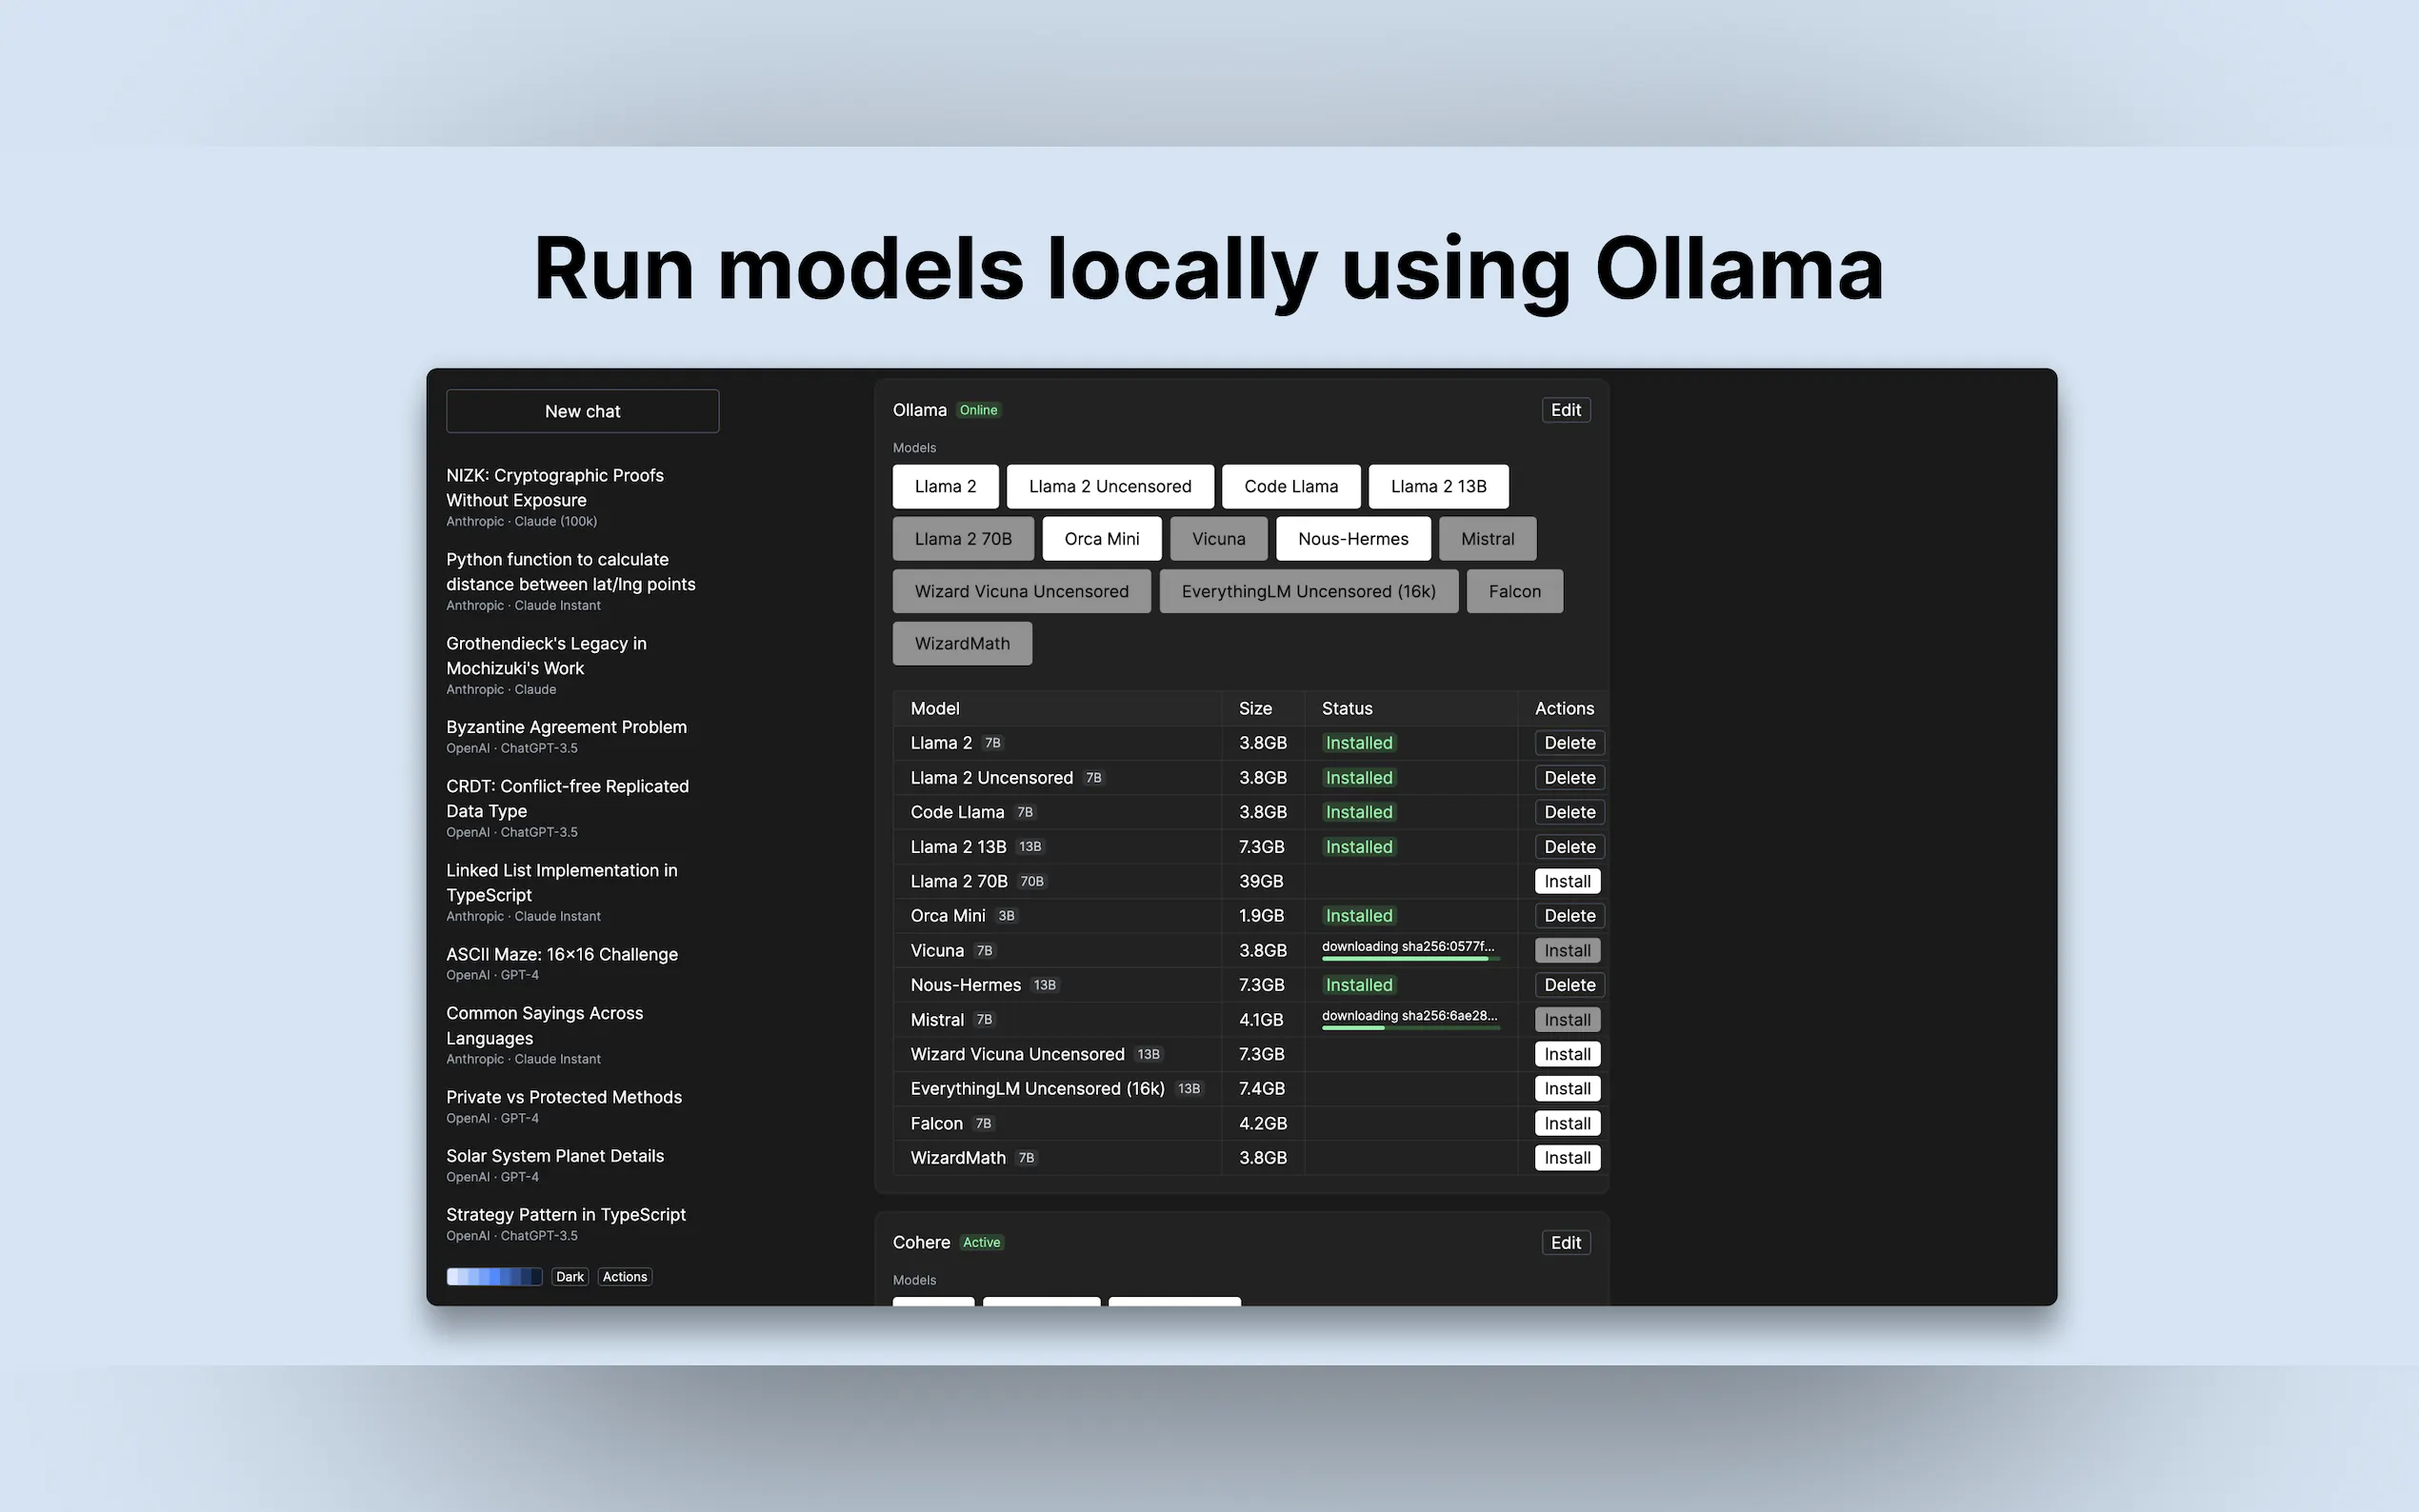Click the Installed status for Nous-Hermes
The height and width of the screenshot is (1512, 2419).
(1359, 985)
